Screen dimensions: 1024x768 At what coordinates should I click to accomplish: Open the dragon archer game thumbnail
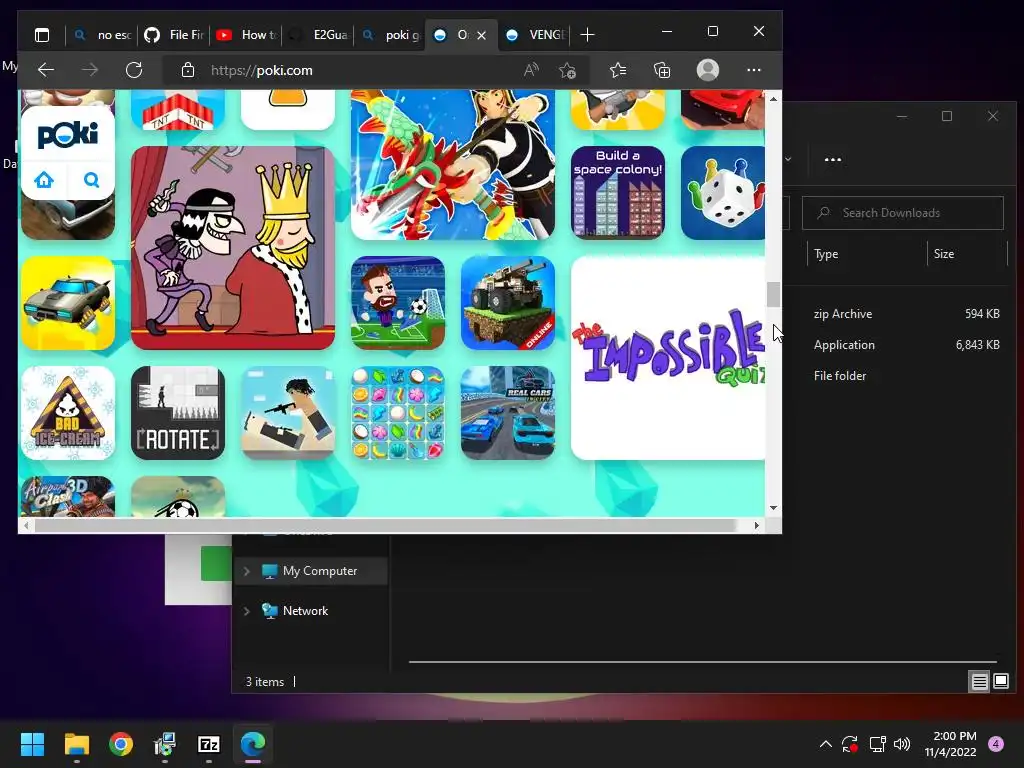453,165
